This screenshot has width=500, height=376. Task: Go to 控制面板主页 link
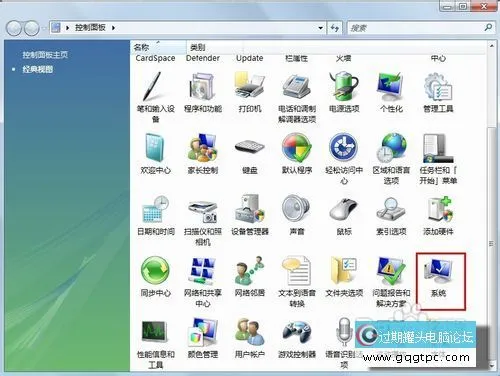point(45,55)
